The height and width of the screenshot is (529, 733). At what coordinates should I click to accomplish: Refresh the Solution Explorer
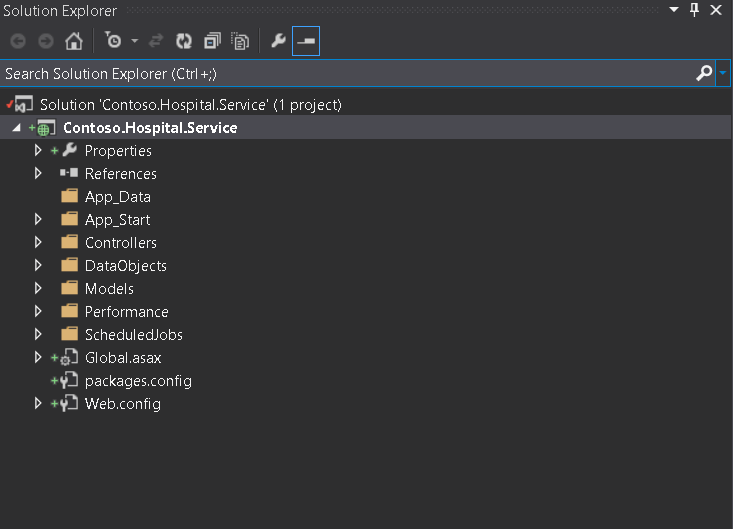184,41
